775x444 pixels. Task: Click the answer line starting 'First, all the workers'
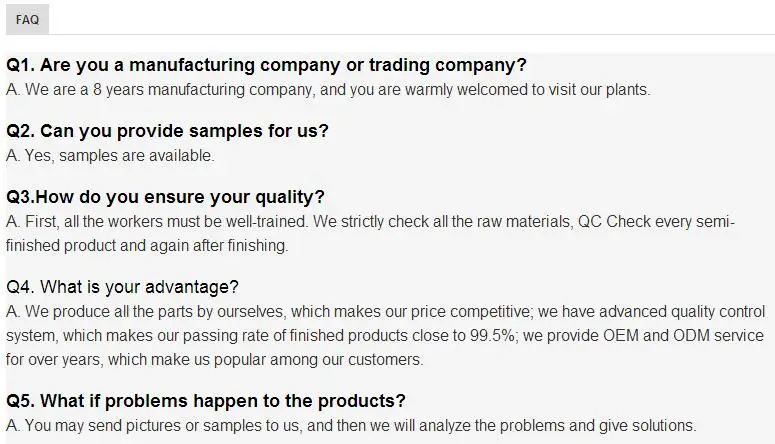[370, 222]
